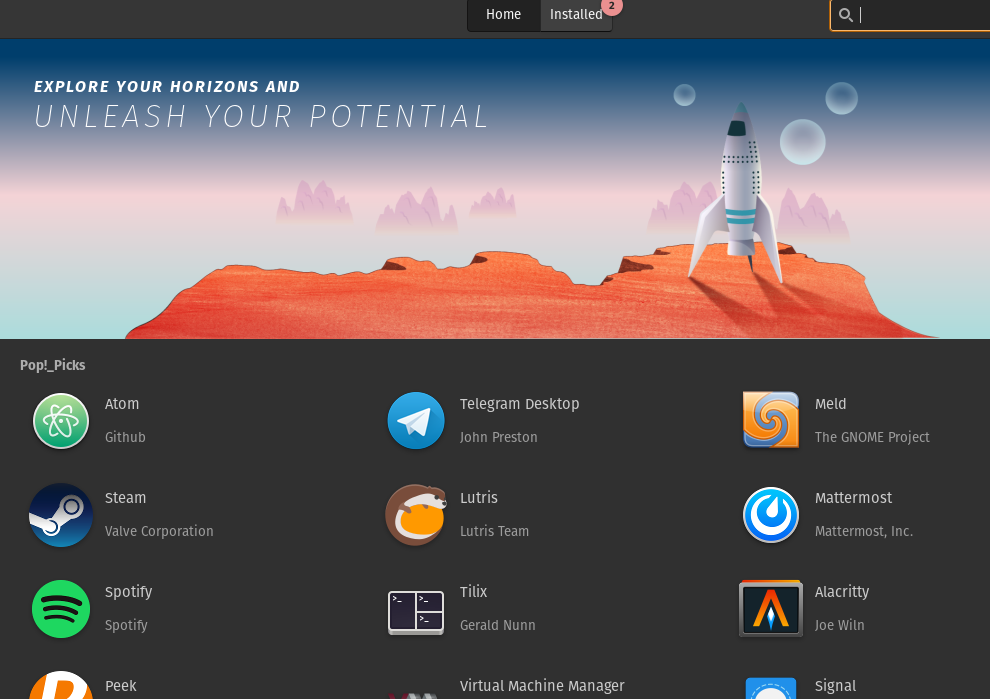
Task: Click the Signal app name
Action: (x=835, y=686)
